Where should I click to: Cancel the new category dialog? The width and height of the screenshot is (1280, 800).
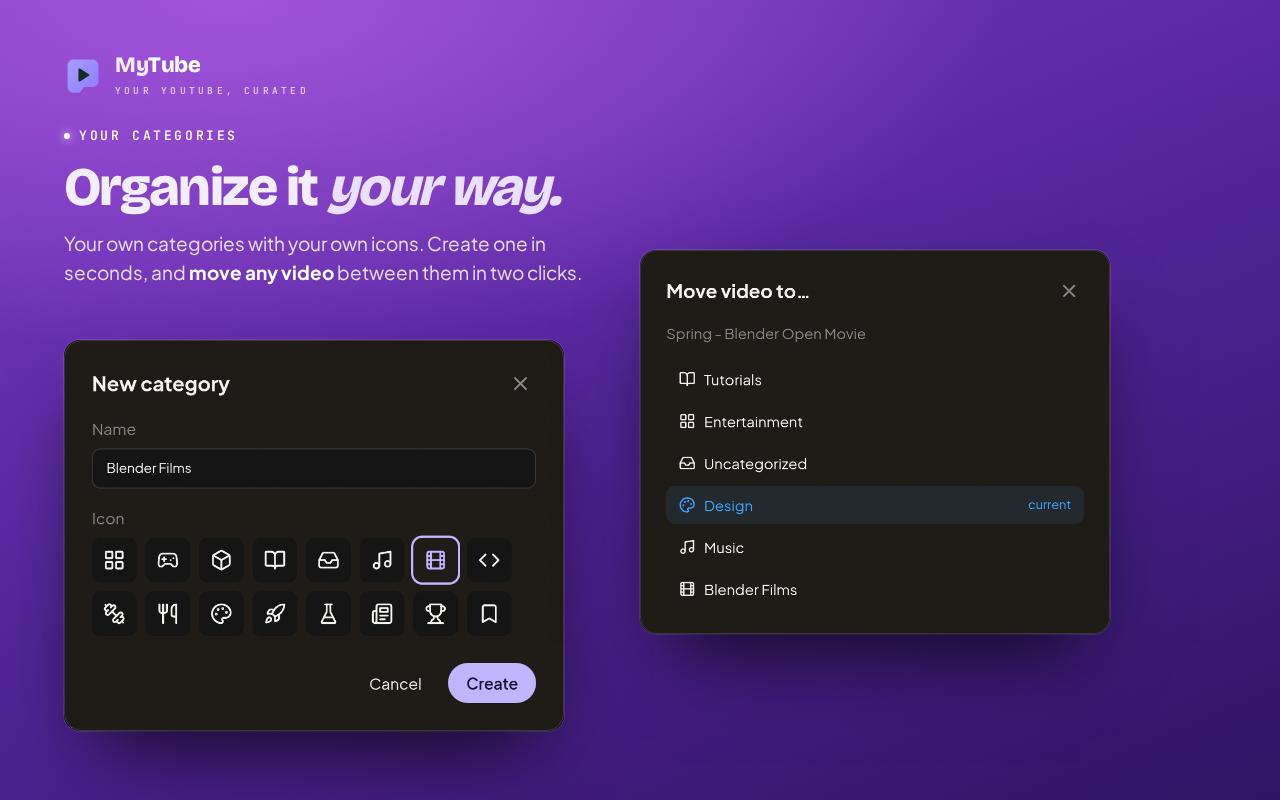point(395,684)
